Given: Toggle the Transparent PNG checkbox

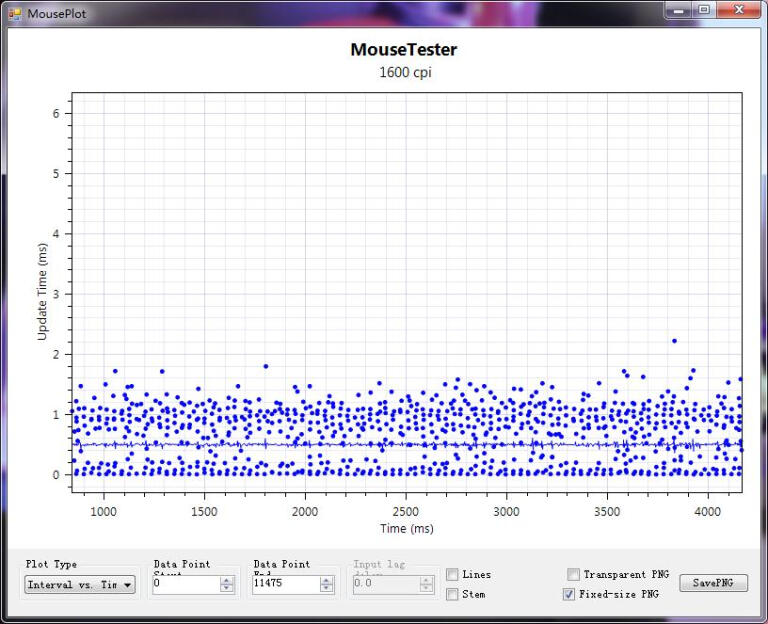Looking at the screenshot, I should tap(573, 574).
